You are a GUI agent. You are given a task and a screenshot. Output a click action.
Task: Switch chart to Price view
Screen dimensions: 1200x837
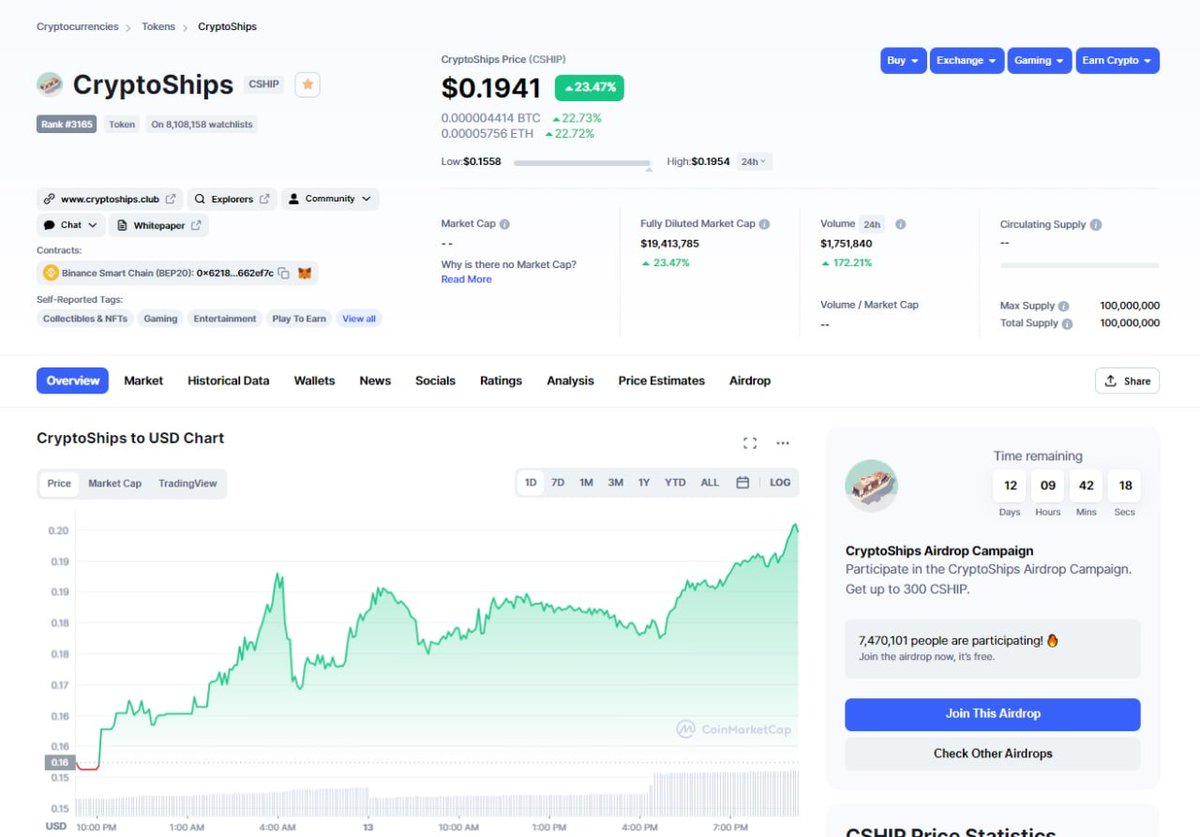coord(59,483)
